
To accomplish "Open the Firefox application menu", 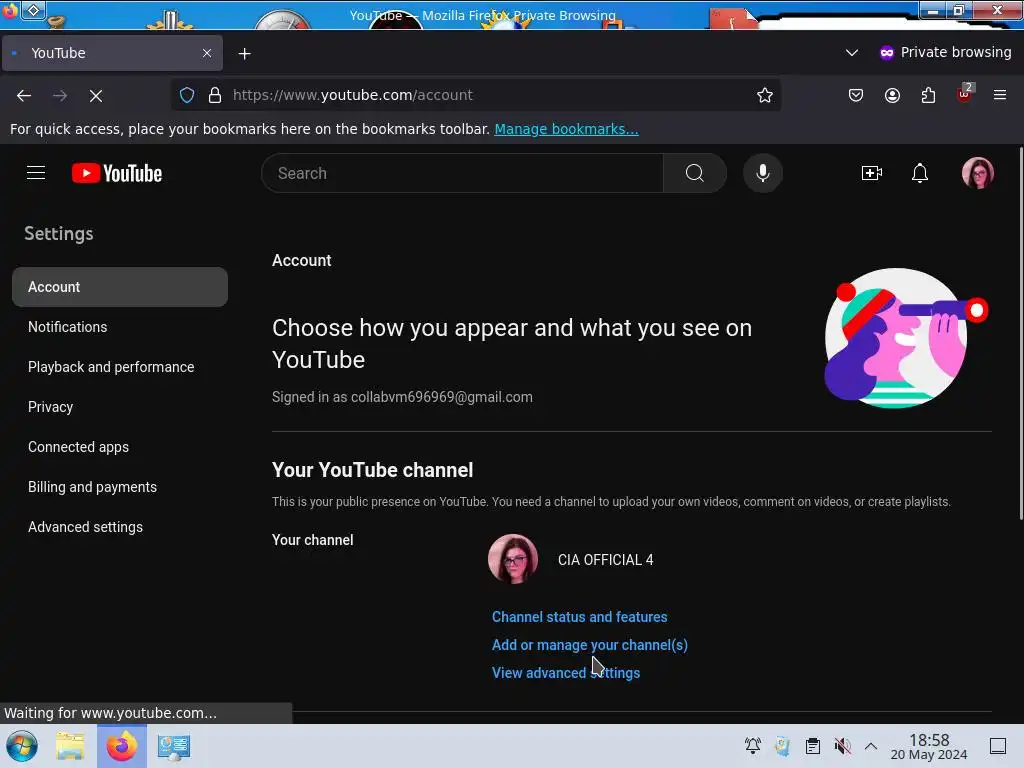I will [1000, 95].
